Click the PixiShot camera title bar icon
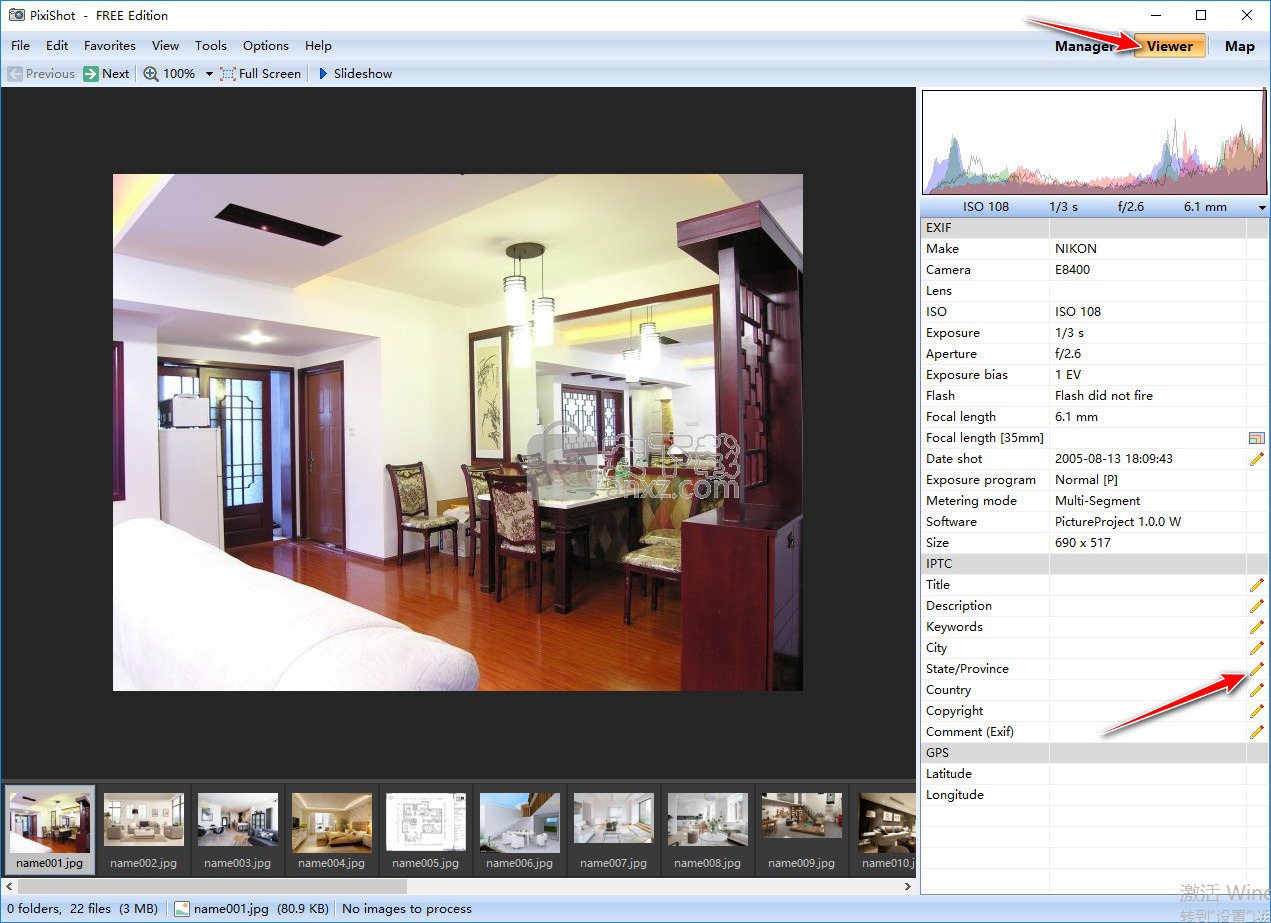Image resolution: width=1271 pixels, height=923 pixels. coord(16,15)
